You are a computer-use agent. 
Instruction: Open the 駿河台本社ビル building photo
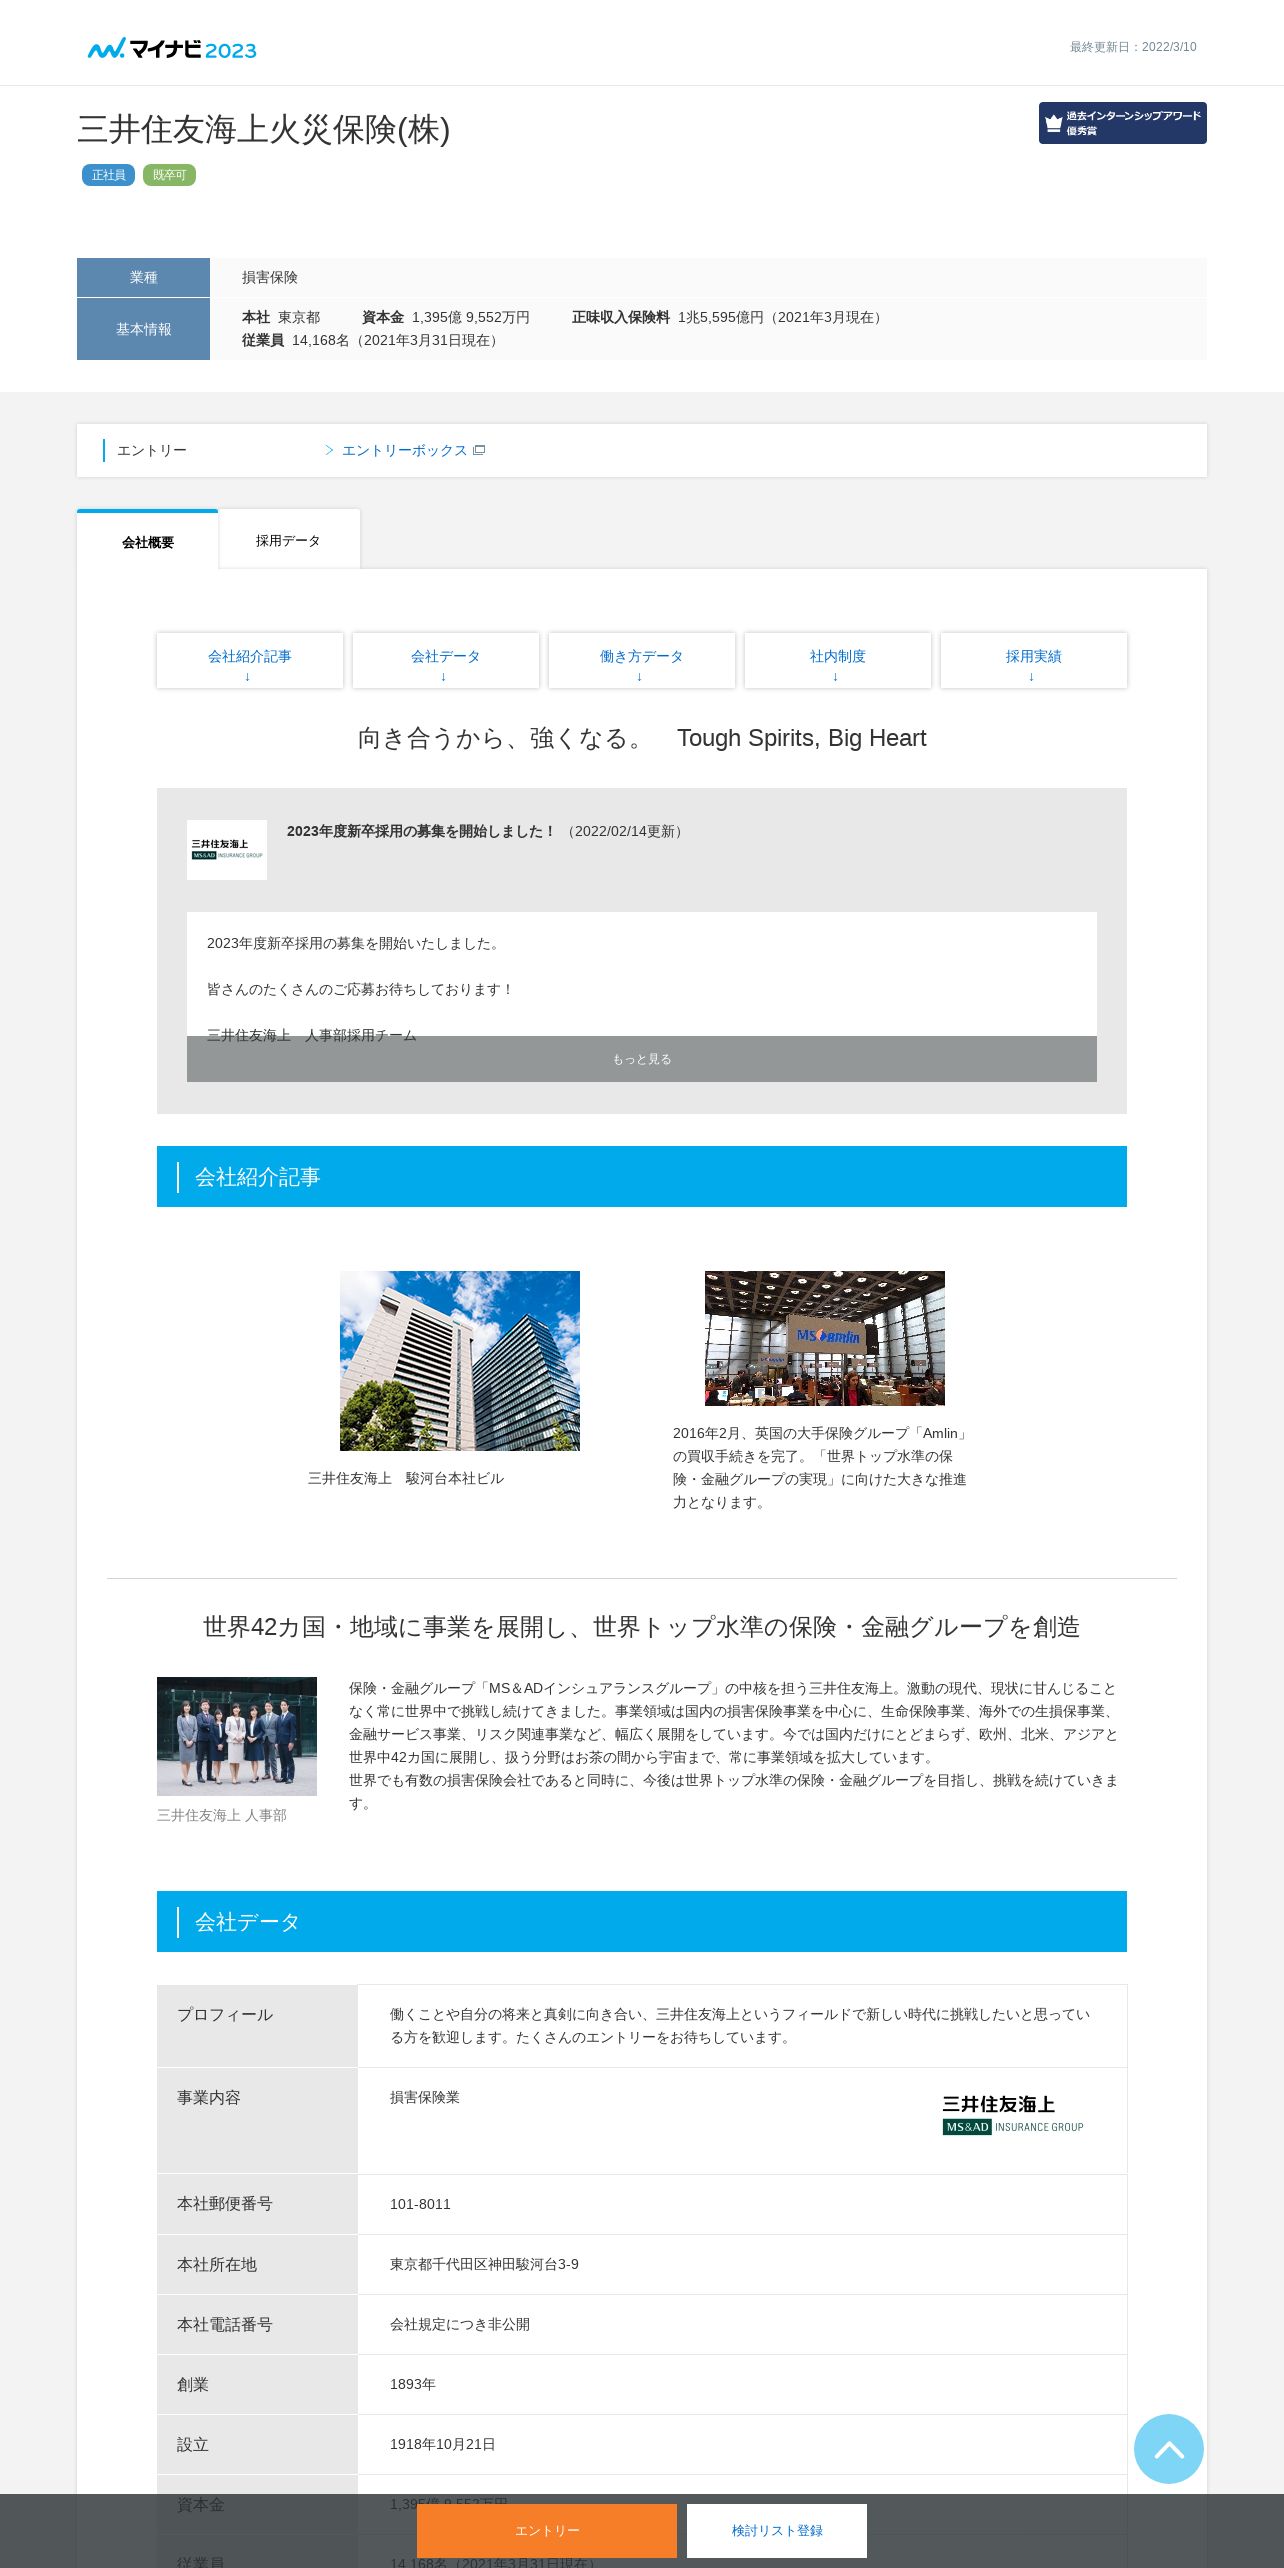(x=460, y=1361)
